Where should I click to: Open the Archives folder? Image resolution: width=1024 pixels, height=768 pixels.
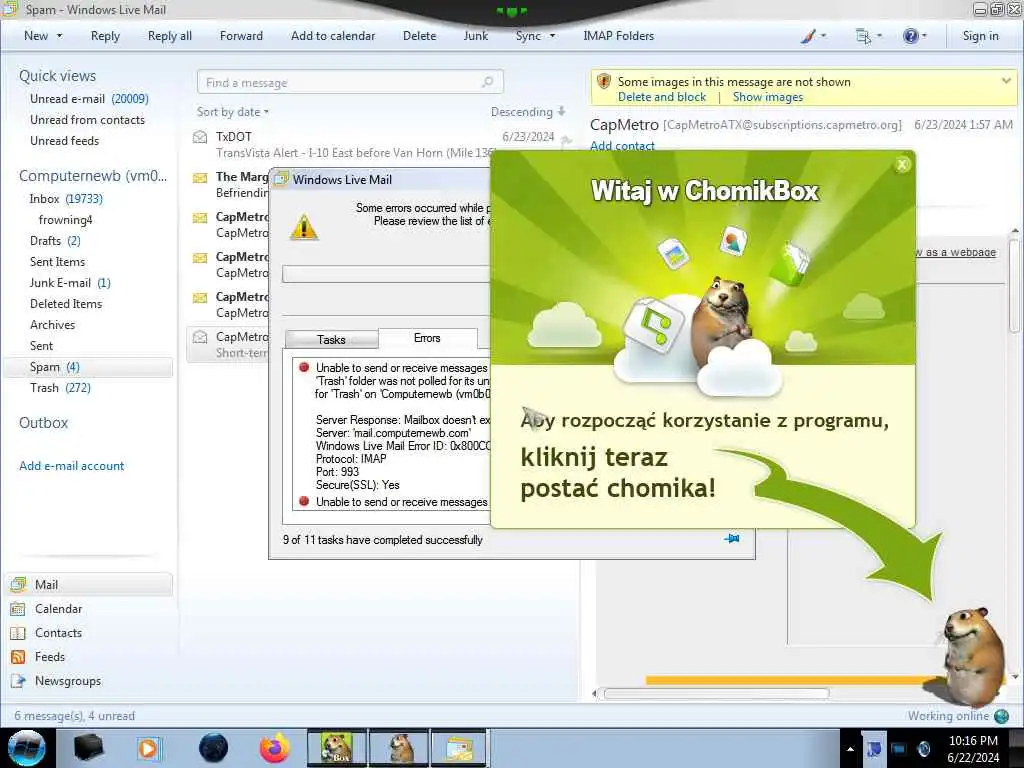pos(52,325)
